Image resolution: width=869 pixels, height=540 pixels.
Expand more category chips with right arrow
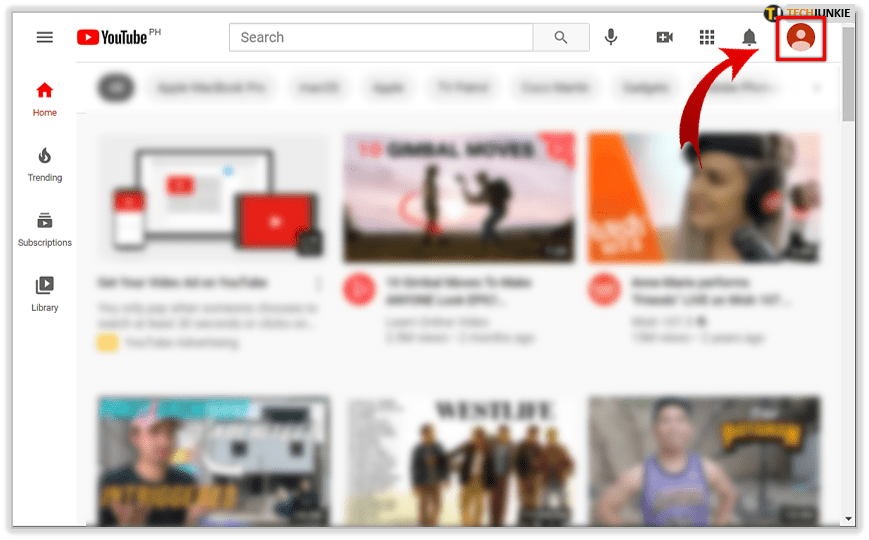tap(817, 88)
